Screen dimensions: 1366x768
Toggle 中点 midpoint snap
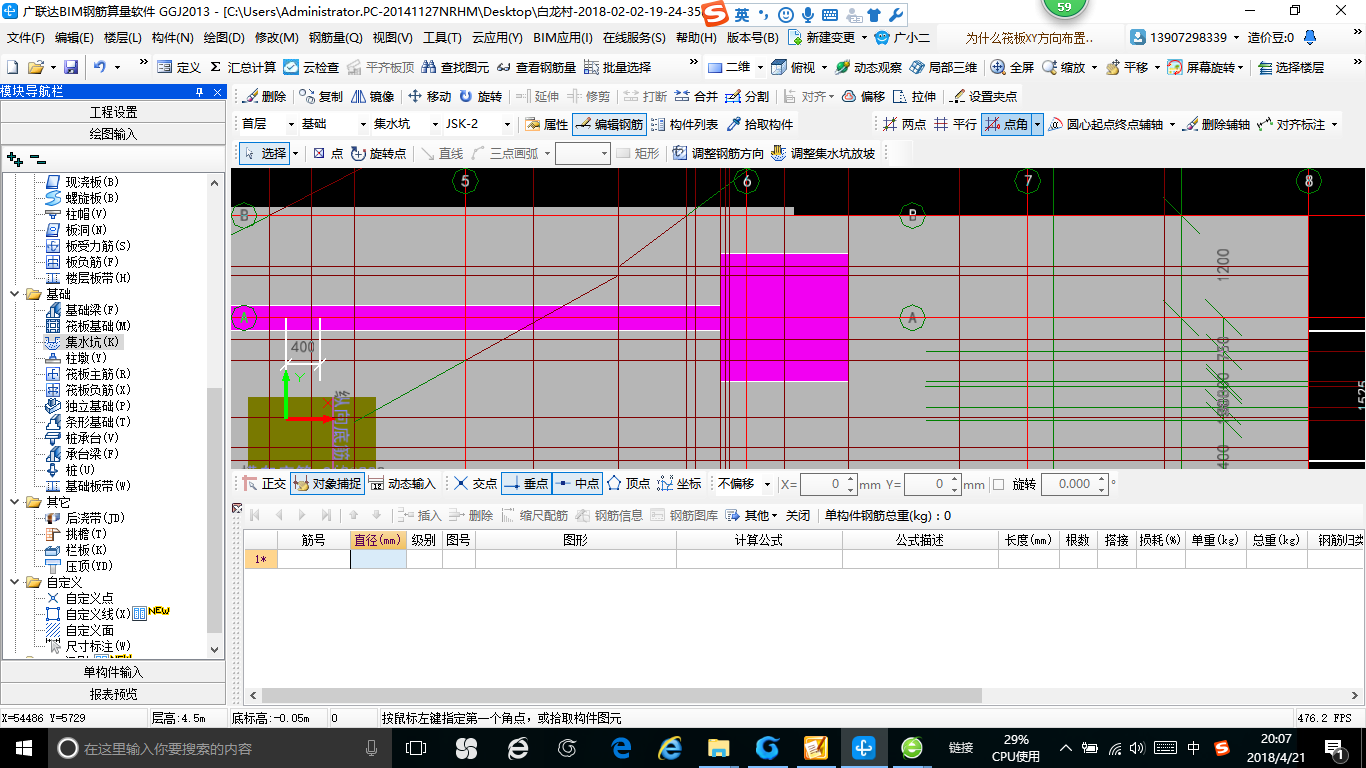click(x=577, y=483)
